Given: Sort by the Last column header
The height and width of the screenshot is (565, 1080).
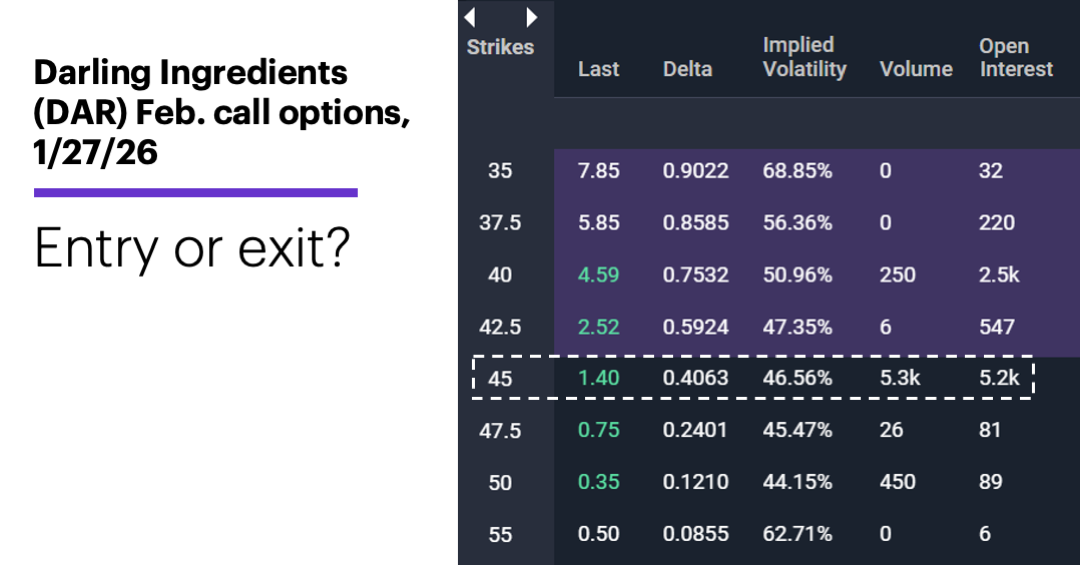Looking at the screenshot, I should 598,69.
